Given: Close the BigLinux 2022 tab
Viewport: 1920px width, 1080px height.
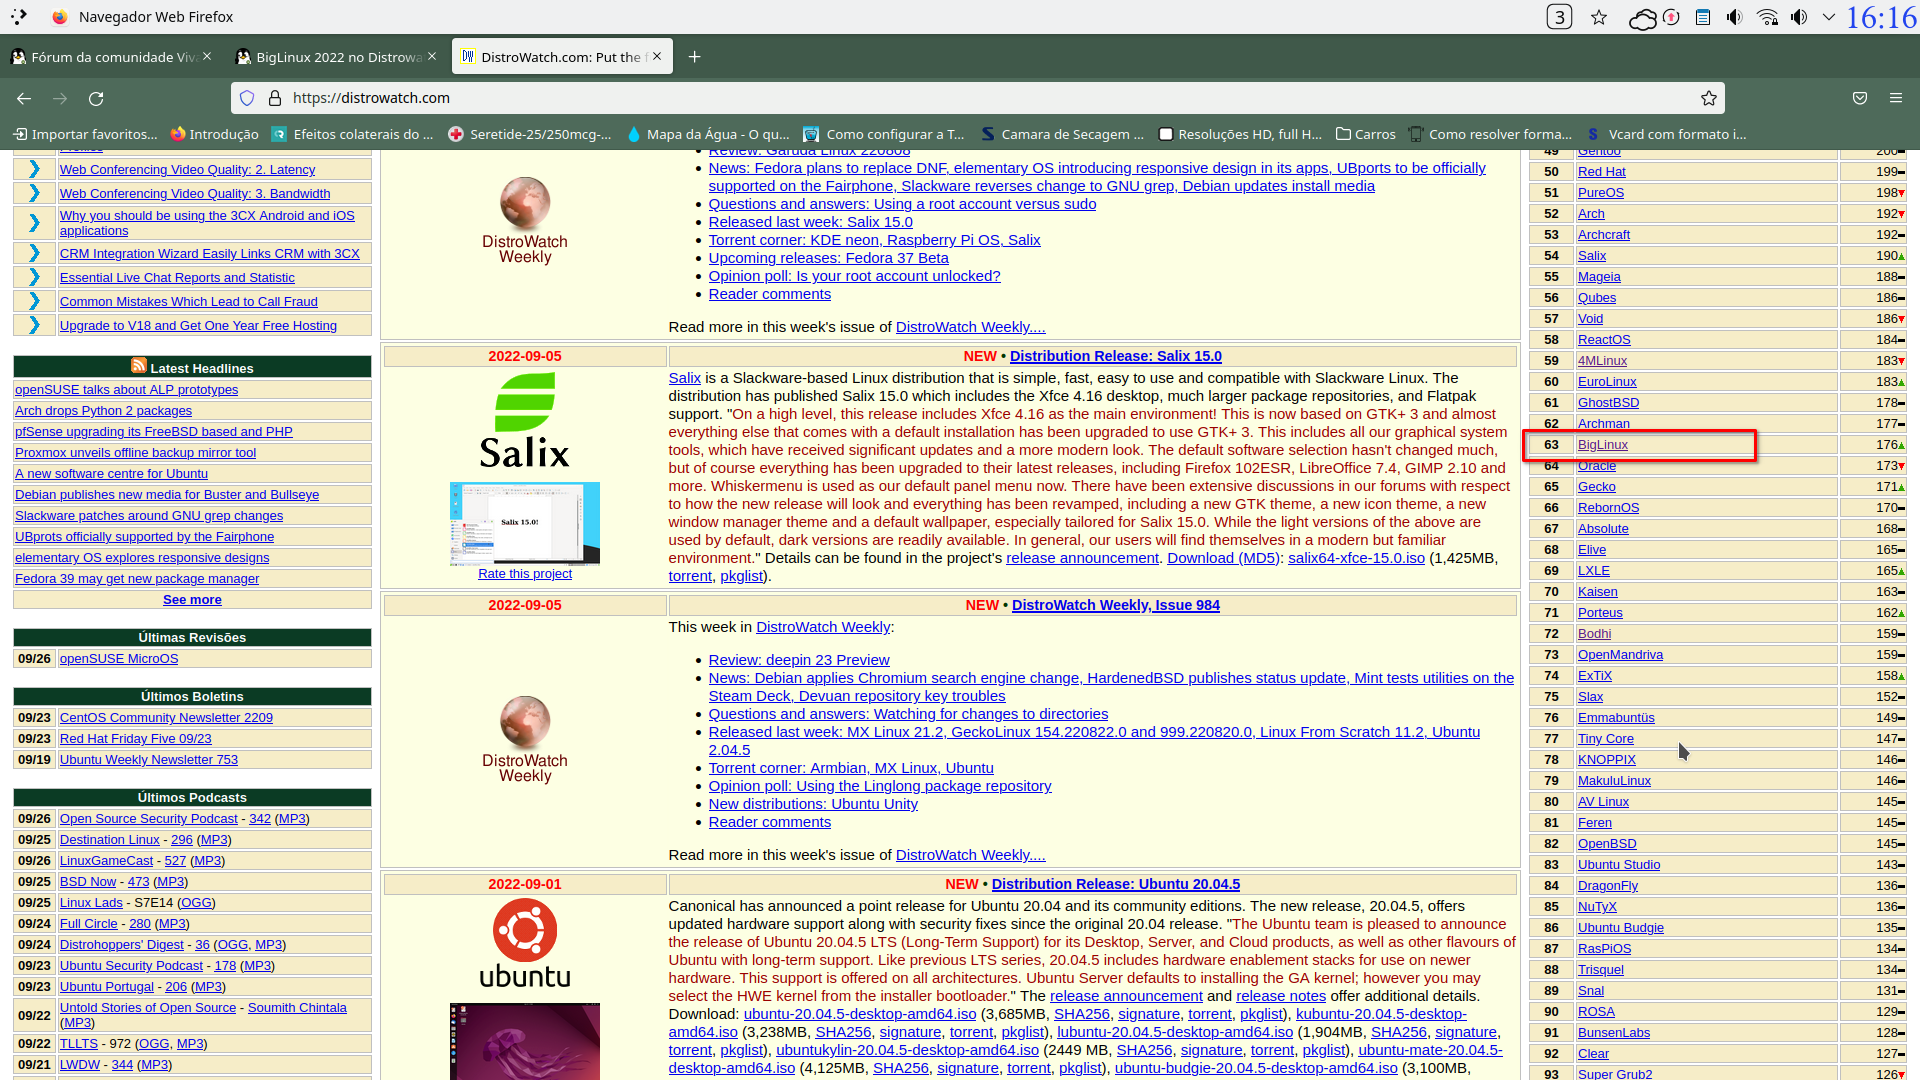Looking at the screenshot, I should coord(432,57).
